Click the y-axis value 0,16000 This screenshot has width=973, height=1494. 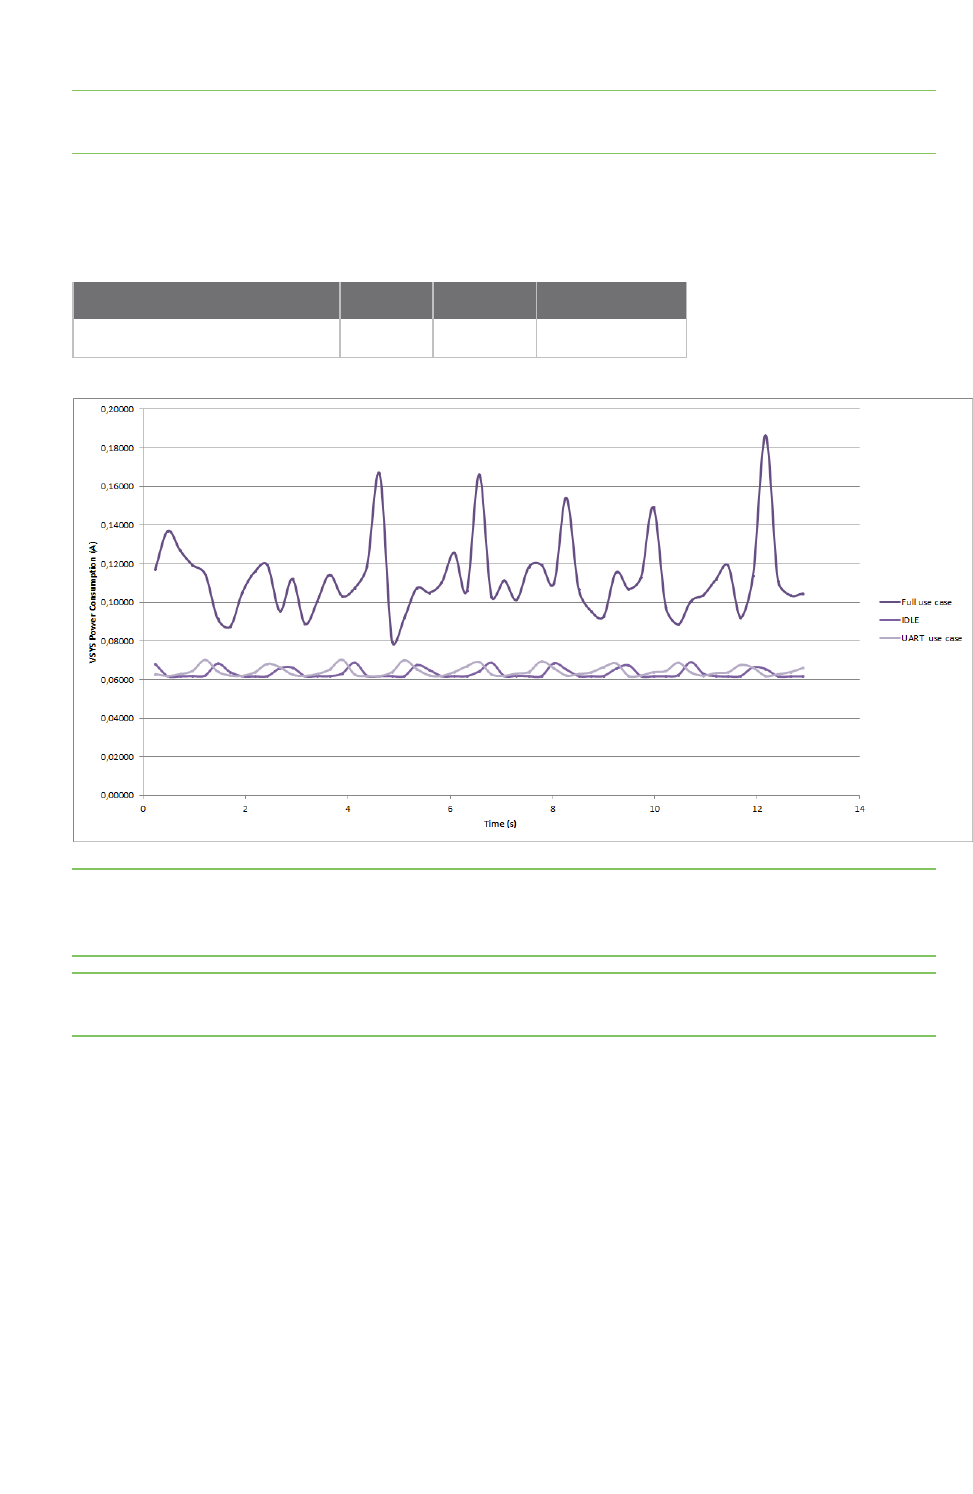click(x=117, y=486)
